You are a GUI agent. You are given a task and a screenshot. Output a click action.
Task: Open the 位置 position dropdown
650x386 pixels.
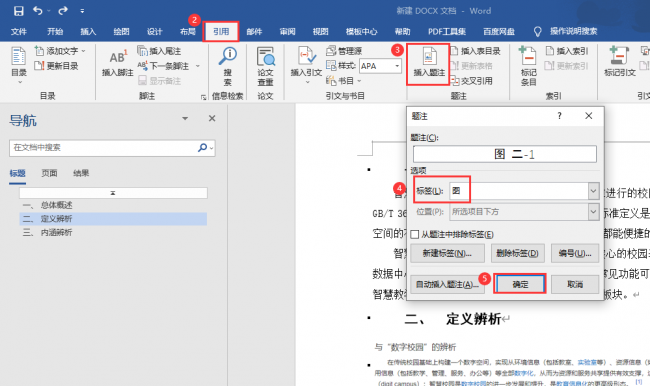point(593,212)
